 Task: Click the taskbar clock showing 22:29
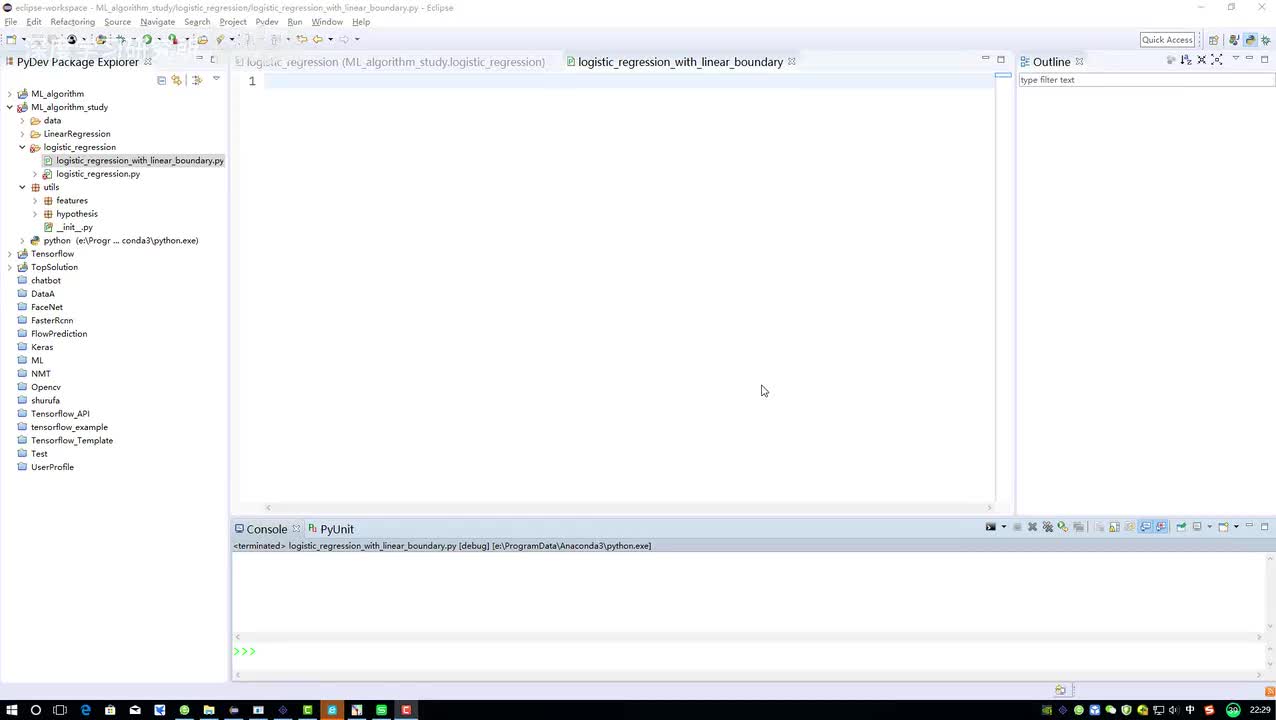click(1260, 710)
